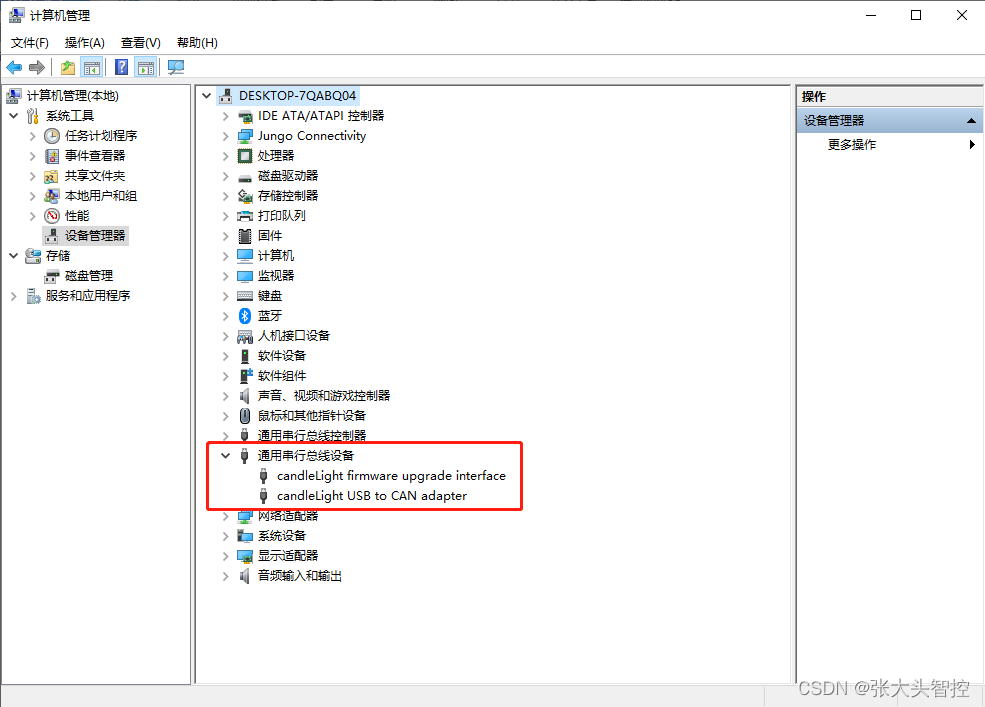Click the processor icon next to 处理器
Viewport: 985px width, 707px height.
(x=245, y=155)
